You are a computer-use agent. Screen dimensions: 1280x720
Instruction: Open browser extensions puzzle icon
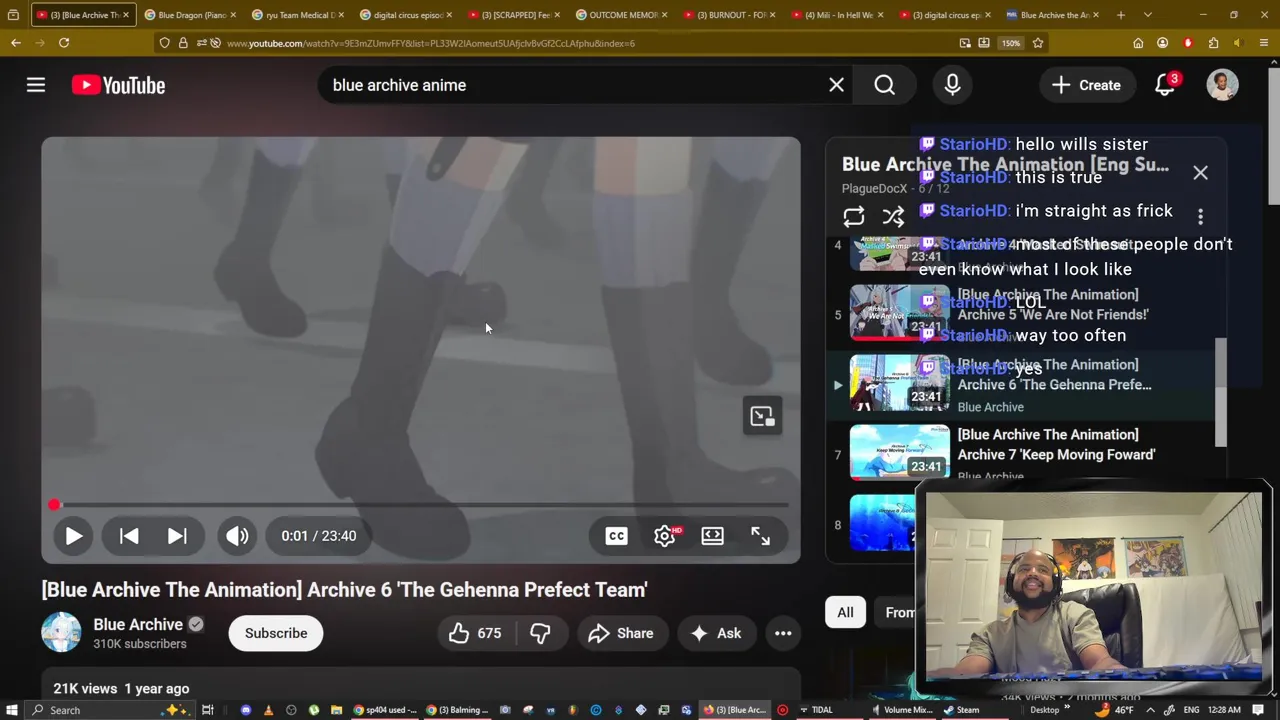(x=1213, y=43)
